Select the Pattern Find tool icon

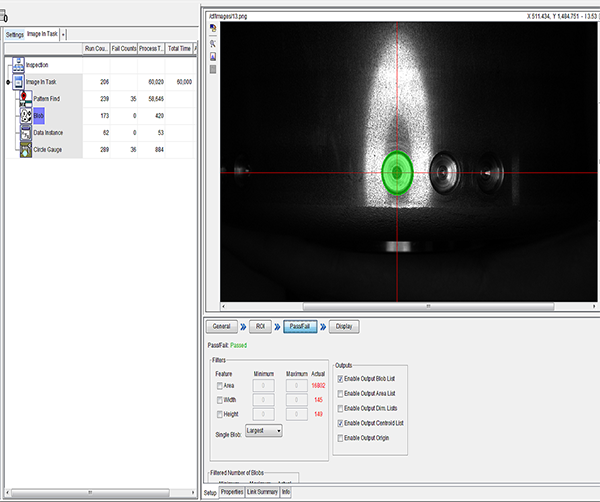click(x=26, y=99)
